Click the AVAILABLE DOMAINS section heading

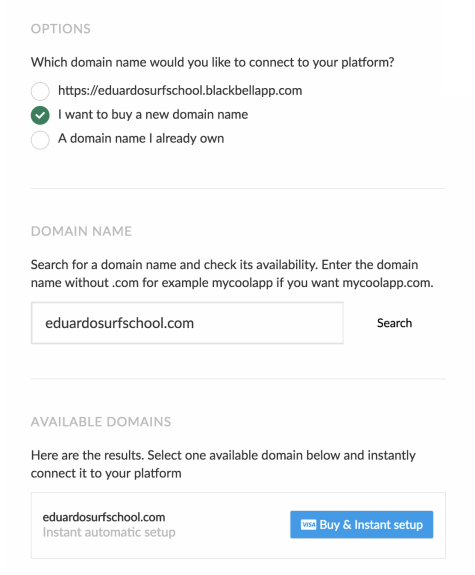click(x=101, y=422)
